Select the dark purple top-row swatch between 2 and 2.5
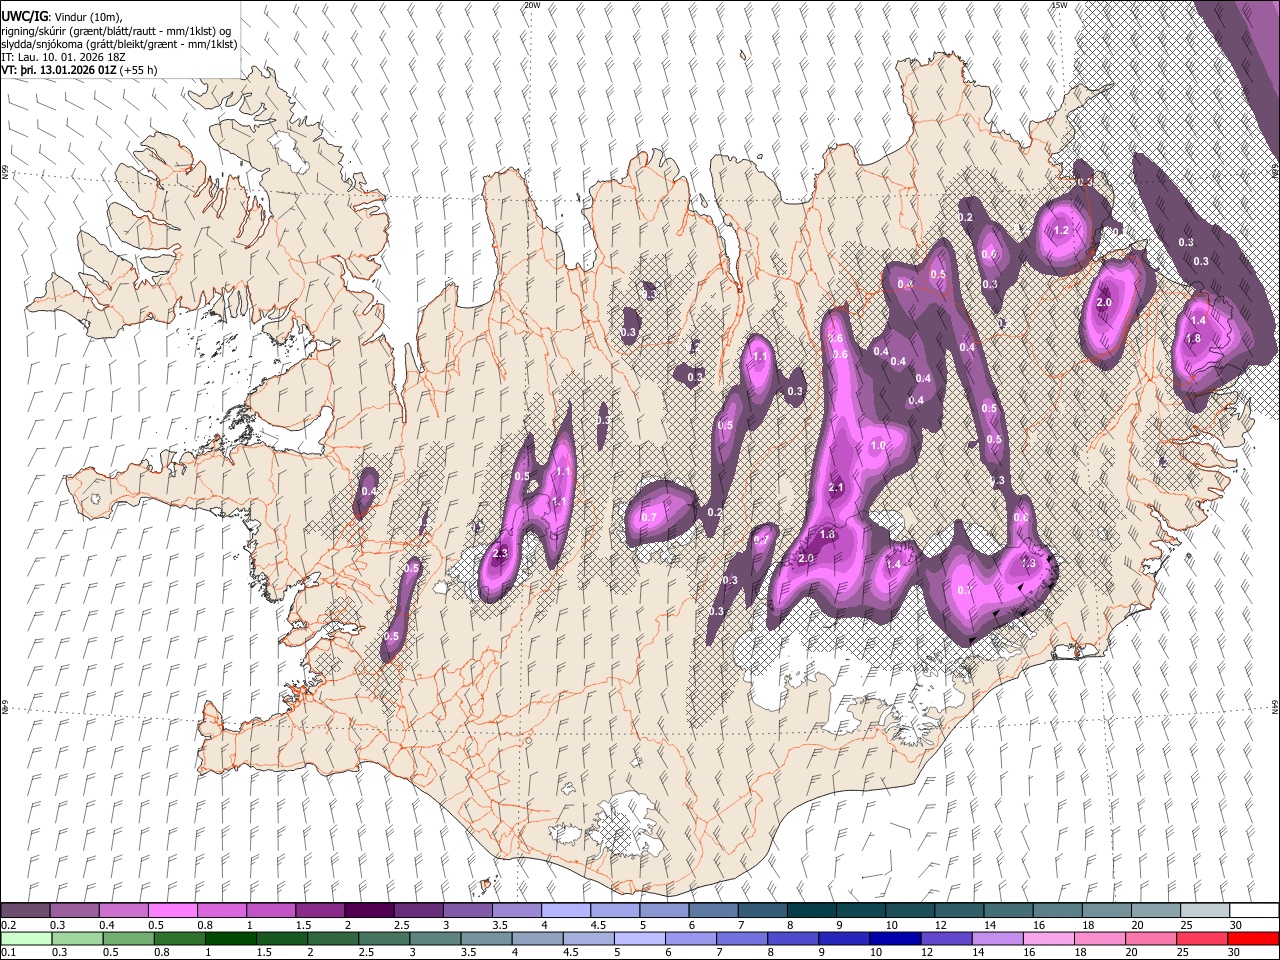This screenshot has width=1280, height=960. tap(368, 911)
